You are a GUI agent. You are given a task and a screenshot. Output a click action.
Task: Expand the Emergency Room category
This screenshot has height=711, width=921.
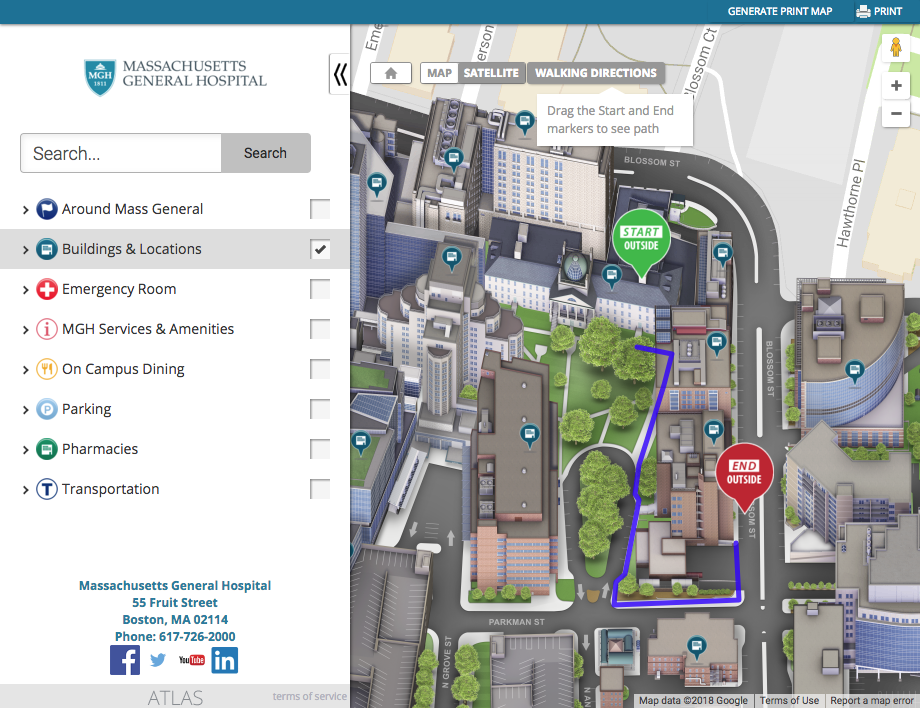pyautogui.click(x=25, y=290)
